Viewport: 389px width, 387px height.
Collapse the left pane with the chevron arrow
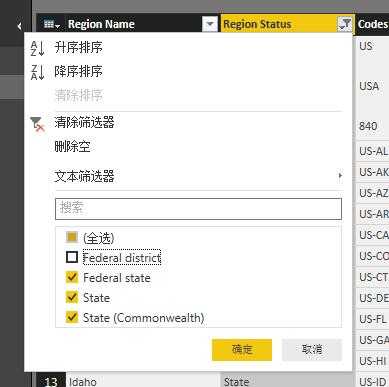point(19,26)
